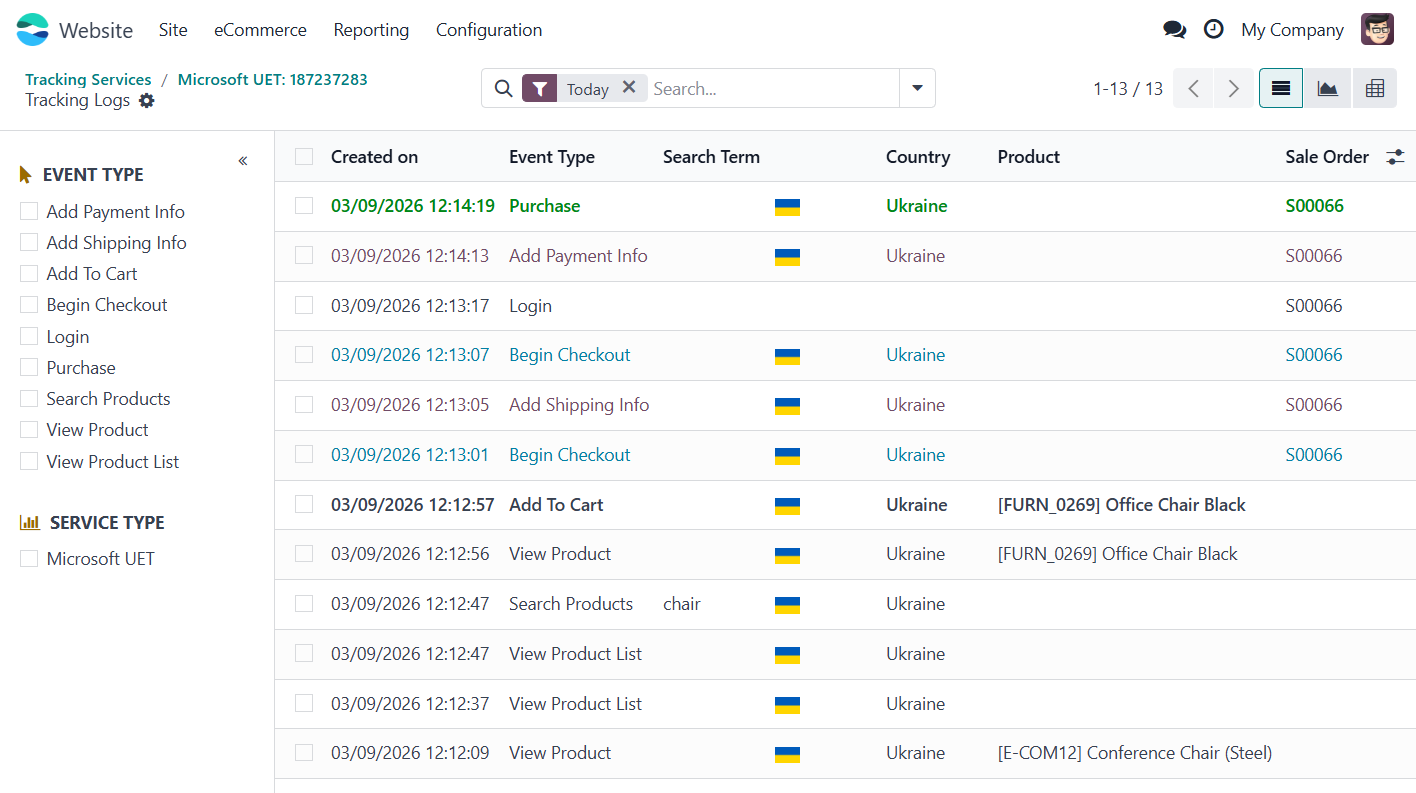Switch to pivot table view
Viewport: 1416px width, 793px height.
pos(1374,89)
